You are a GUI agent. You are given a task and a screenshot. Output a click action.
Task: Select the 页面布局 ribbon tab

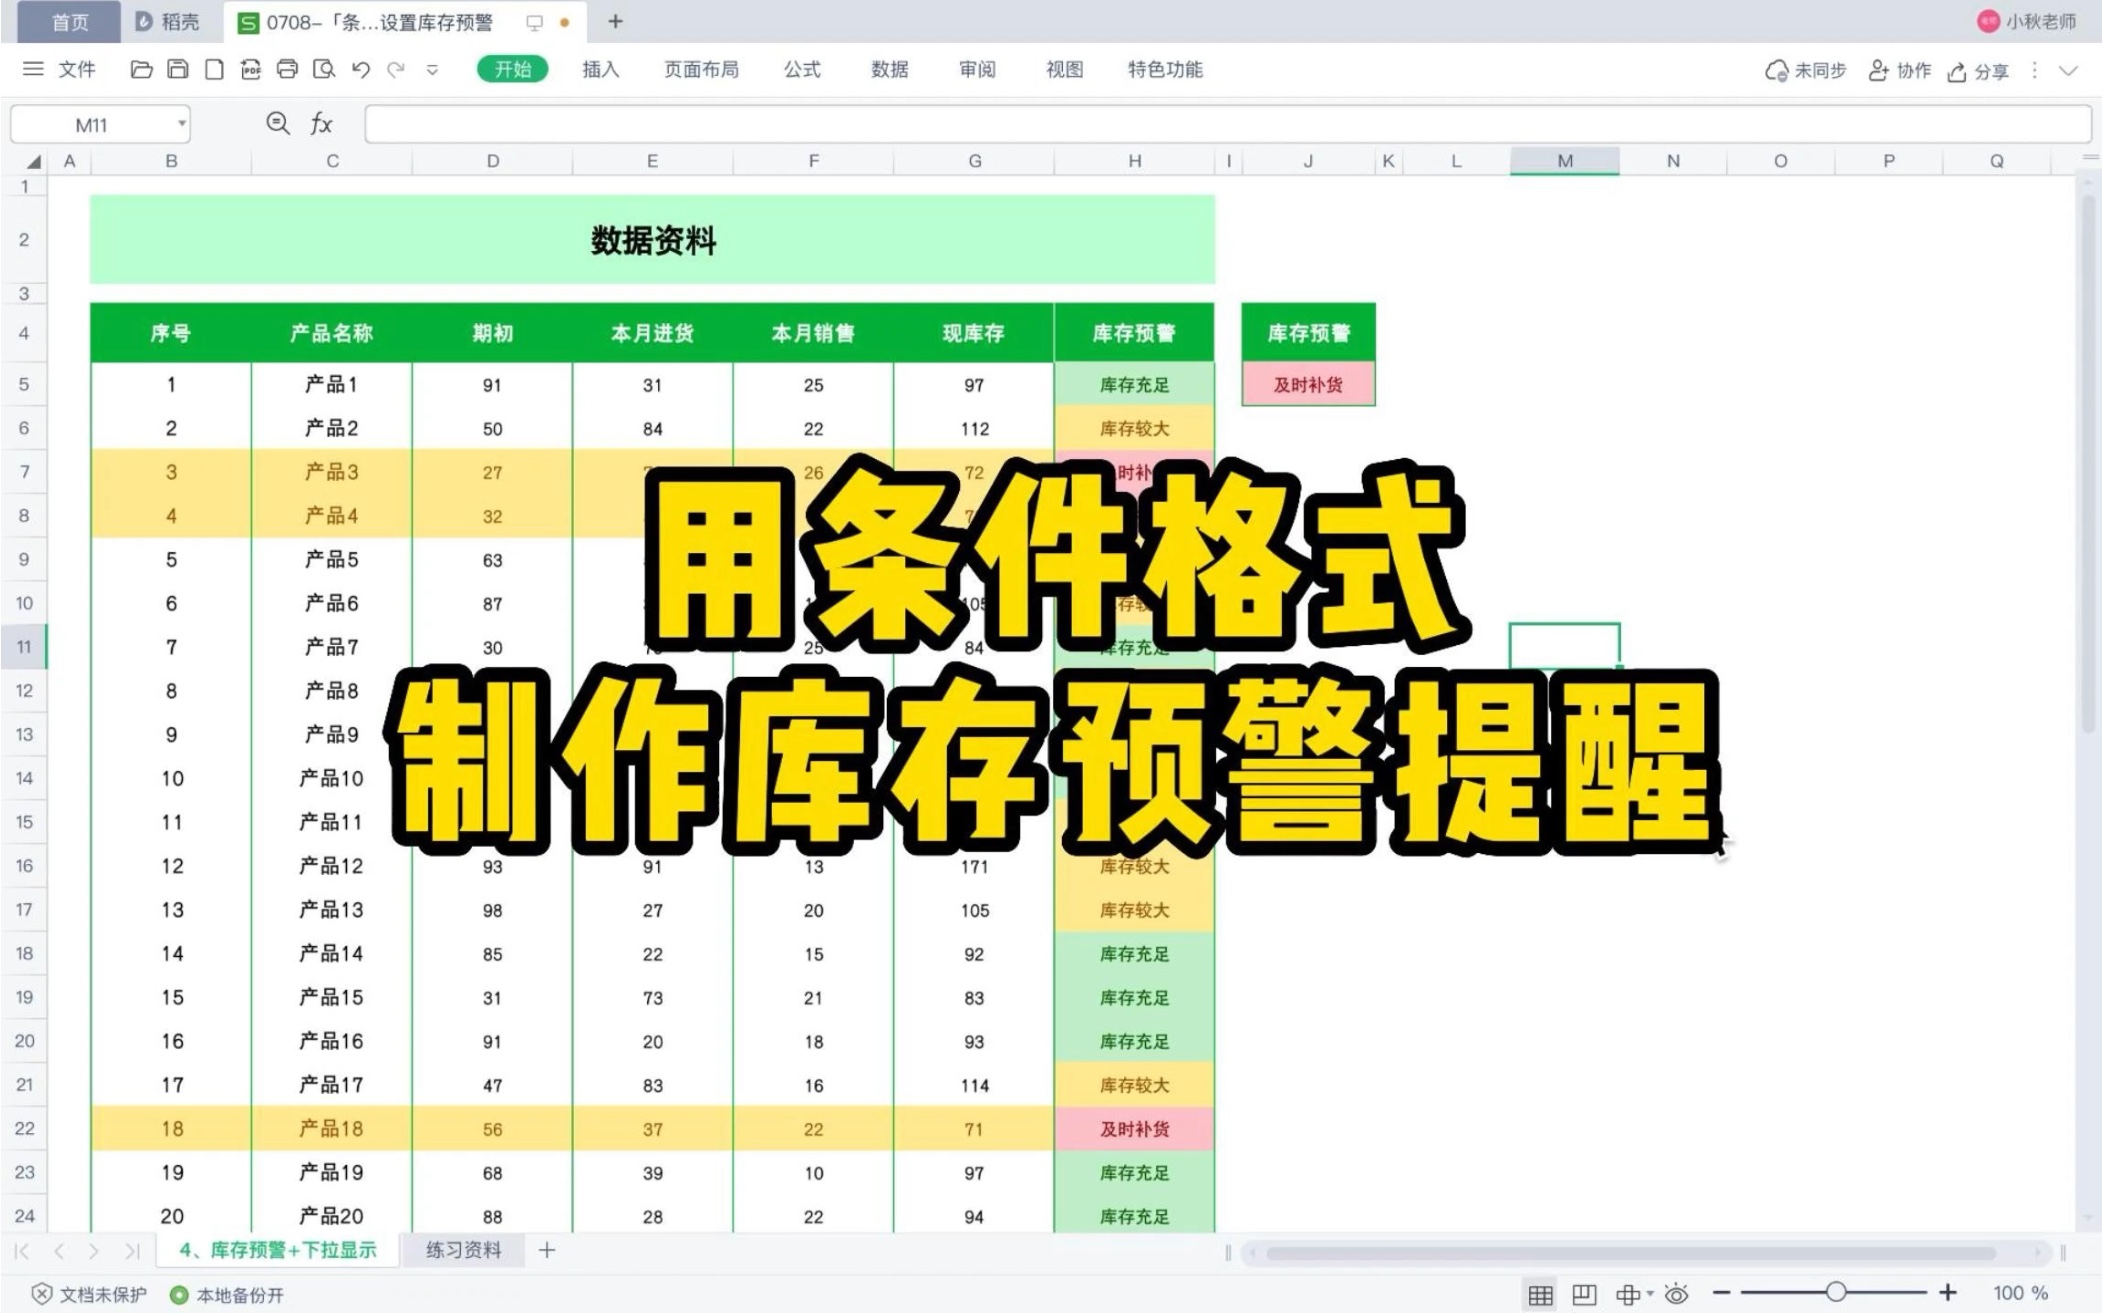pos(701,69)
